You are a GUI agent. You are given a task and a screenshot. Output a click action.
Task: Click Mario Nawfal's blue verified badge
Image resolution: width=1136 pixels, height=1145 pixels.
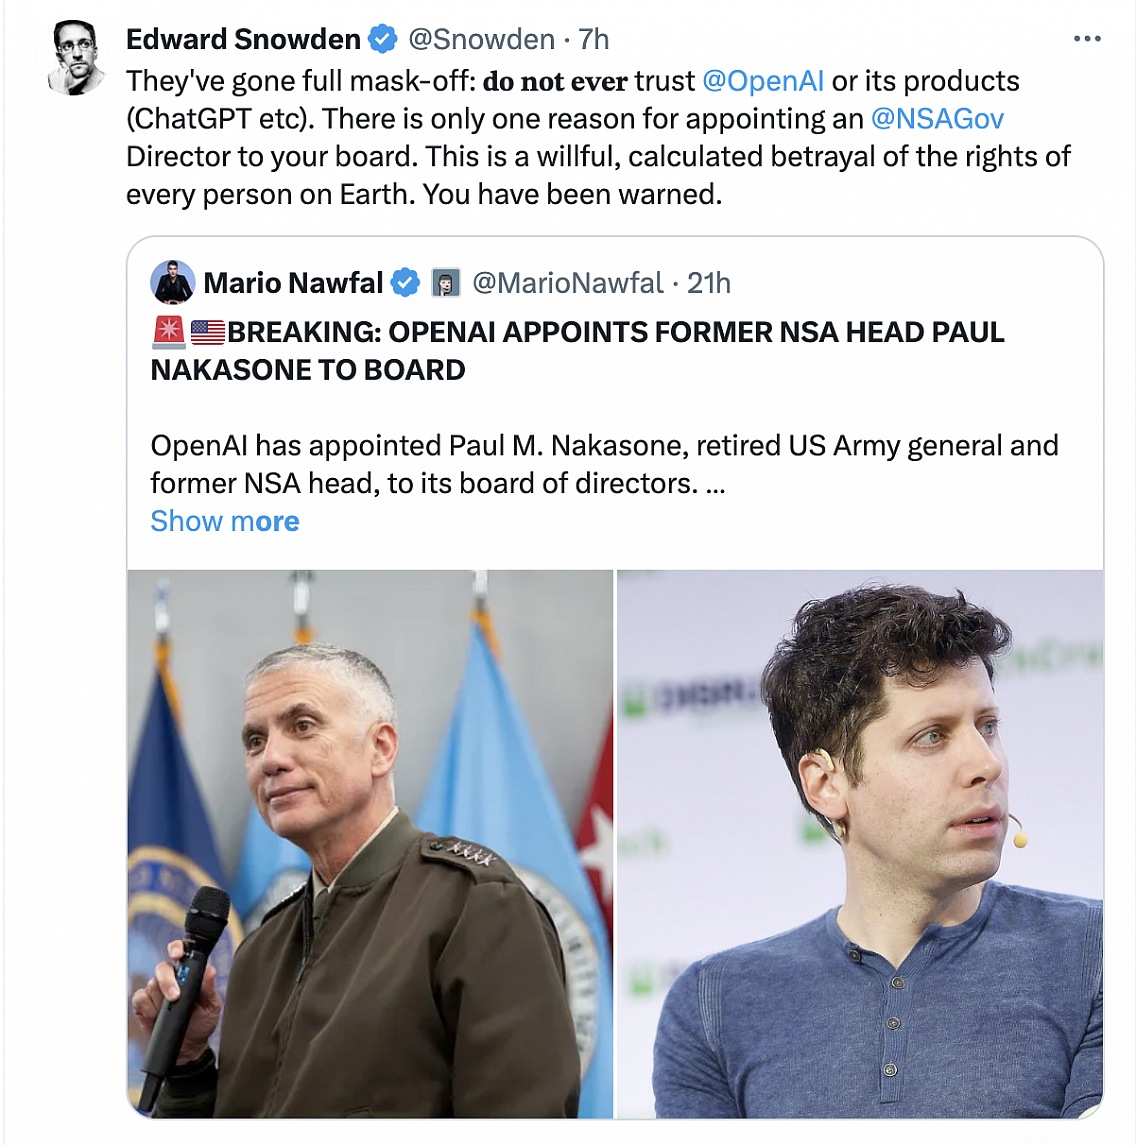[405, 283]
